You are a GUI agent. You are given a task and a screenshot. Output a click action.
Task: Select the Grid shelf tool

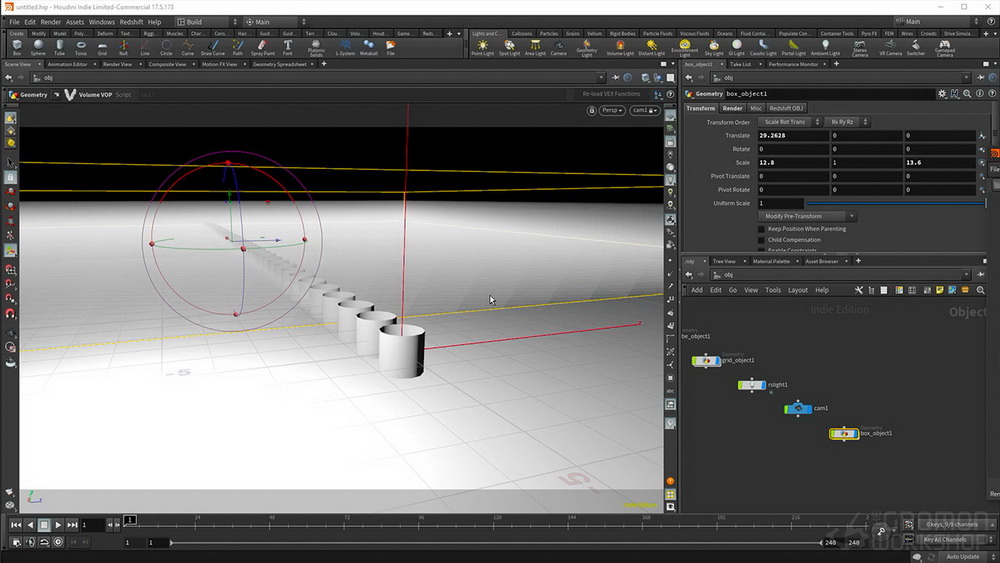(x=102, y=48)
